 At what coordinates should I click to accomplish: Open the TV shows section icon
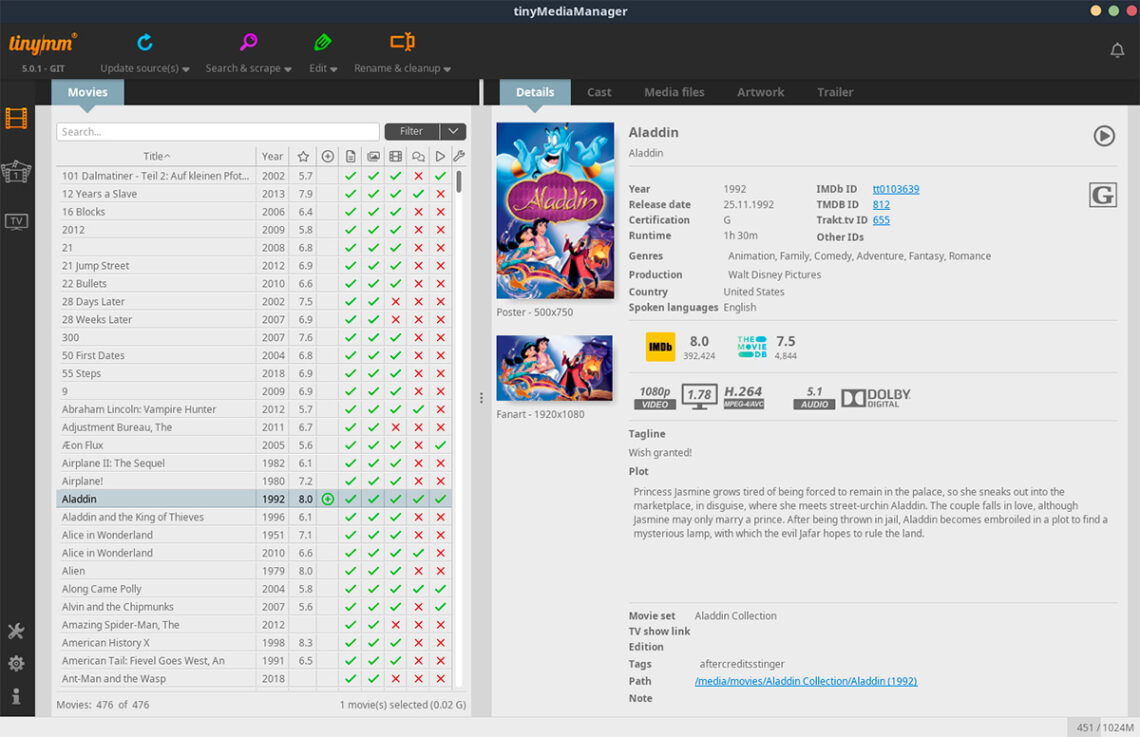tap(16, 221)
